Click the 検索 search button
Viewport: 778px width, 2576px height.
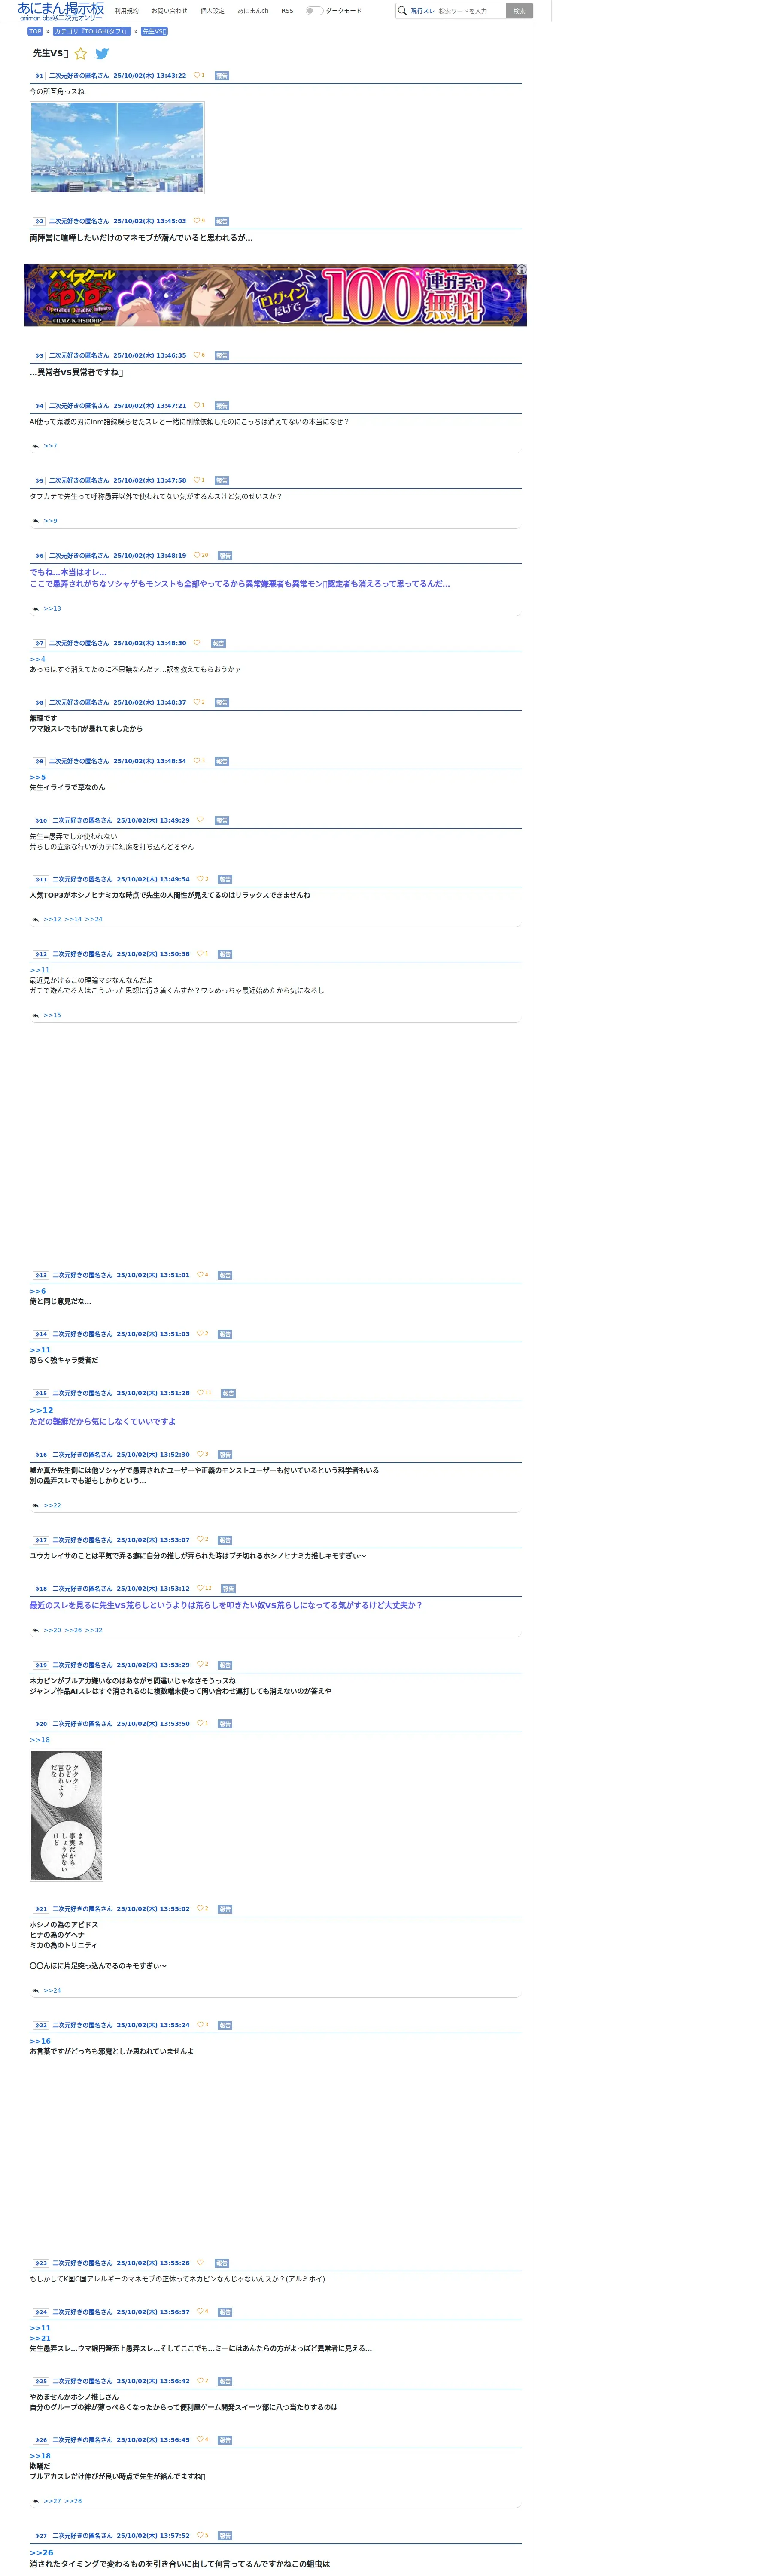click(519, 11)
